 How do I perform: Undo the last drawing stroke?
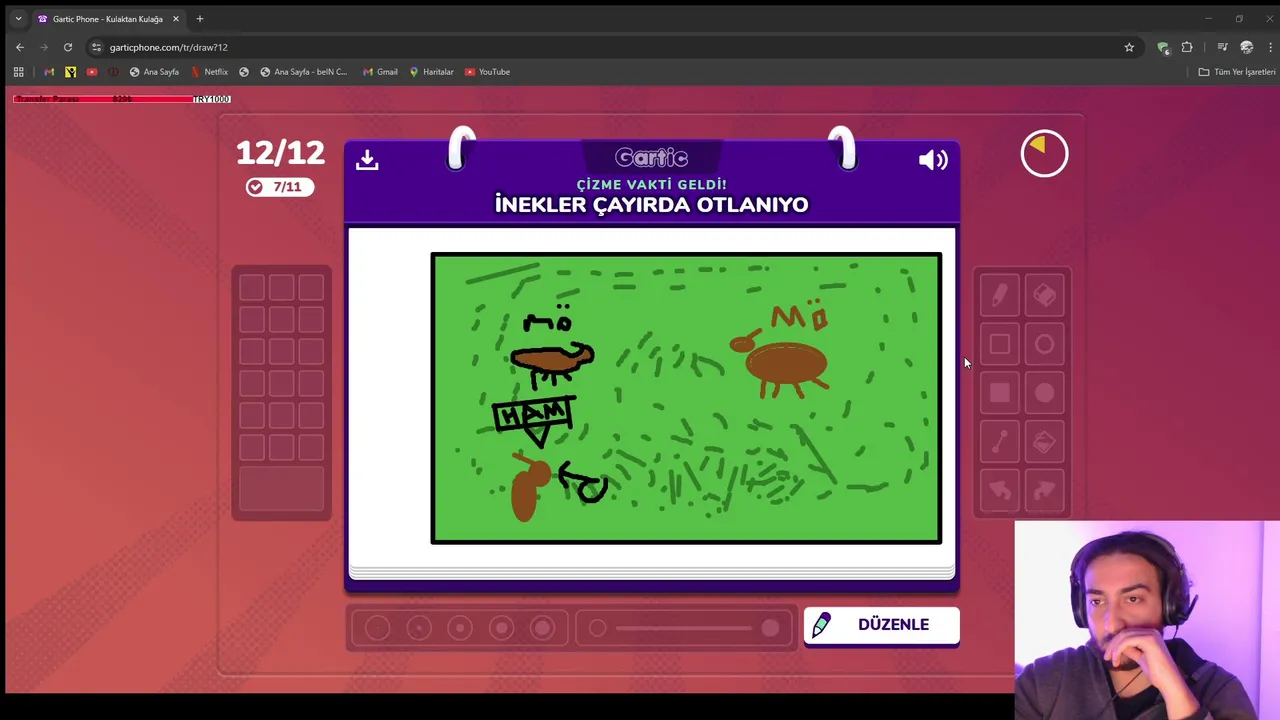pyautogui.click(x=999, y=490)
